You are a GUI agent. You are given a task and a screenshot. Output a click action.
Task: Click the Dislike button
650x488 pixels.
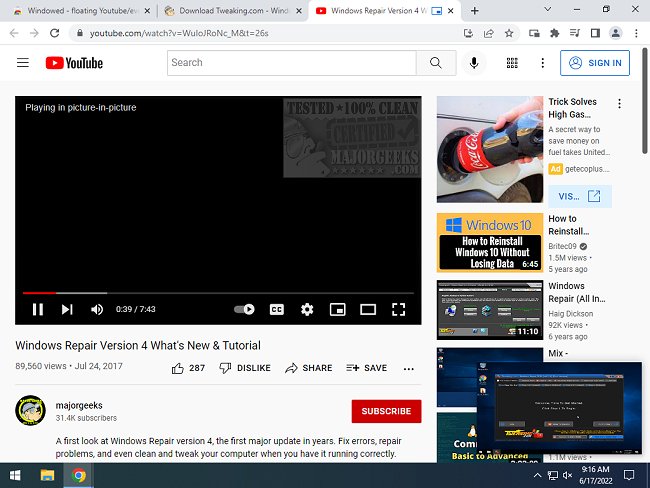coord(245,368)
